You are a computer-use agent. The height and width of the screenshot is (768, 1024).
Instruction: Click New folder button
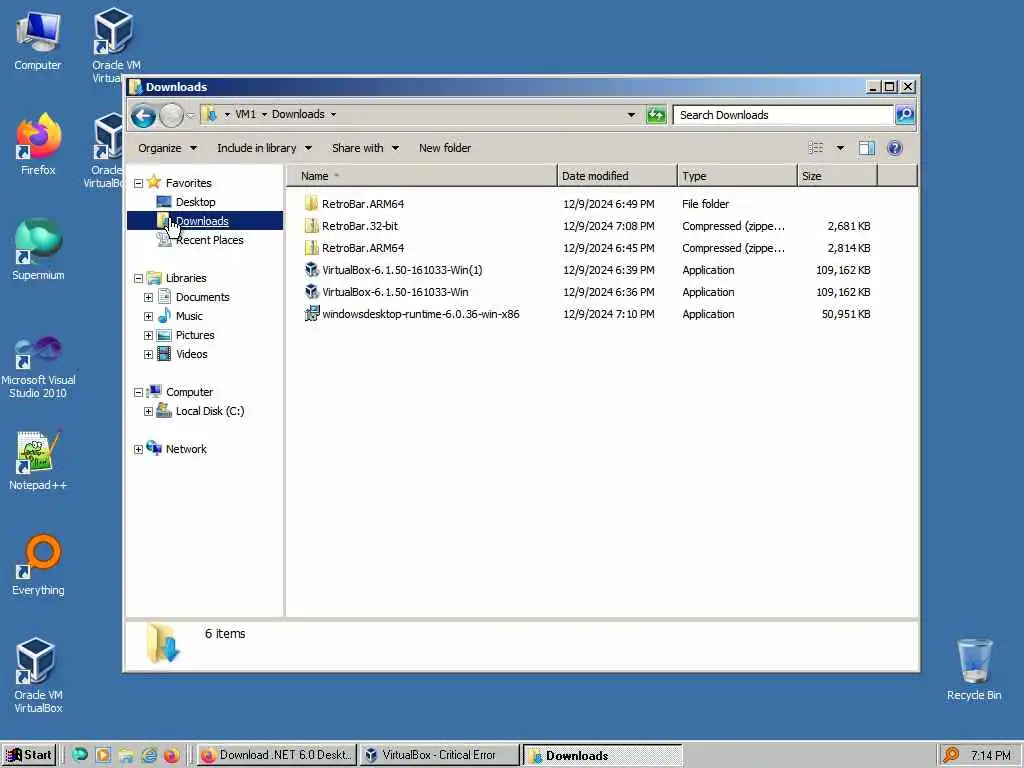coord(445,148)
